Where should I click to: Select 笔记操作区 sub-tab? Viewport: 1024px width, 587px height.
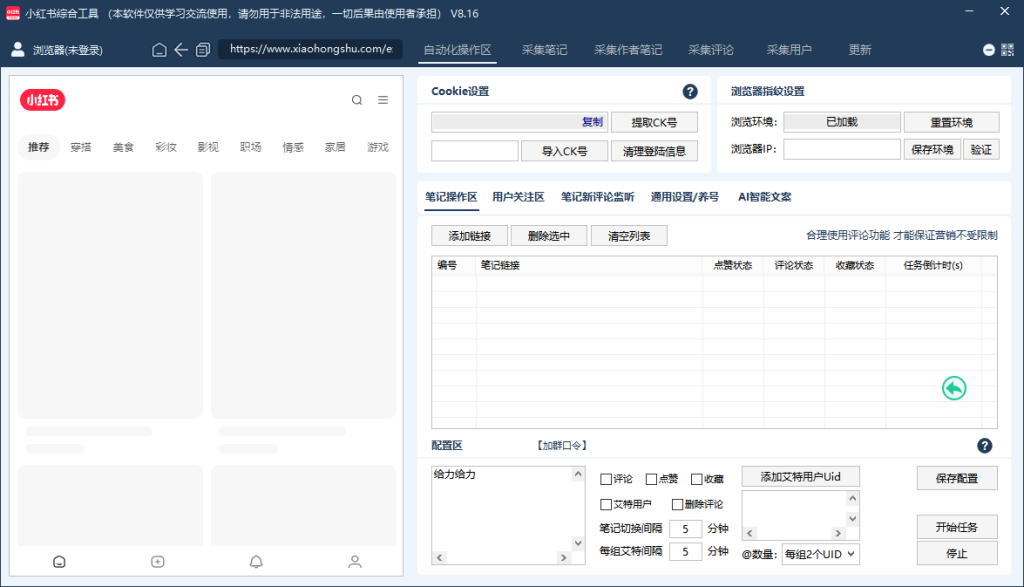(x=451, y=197)
